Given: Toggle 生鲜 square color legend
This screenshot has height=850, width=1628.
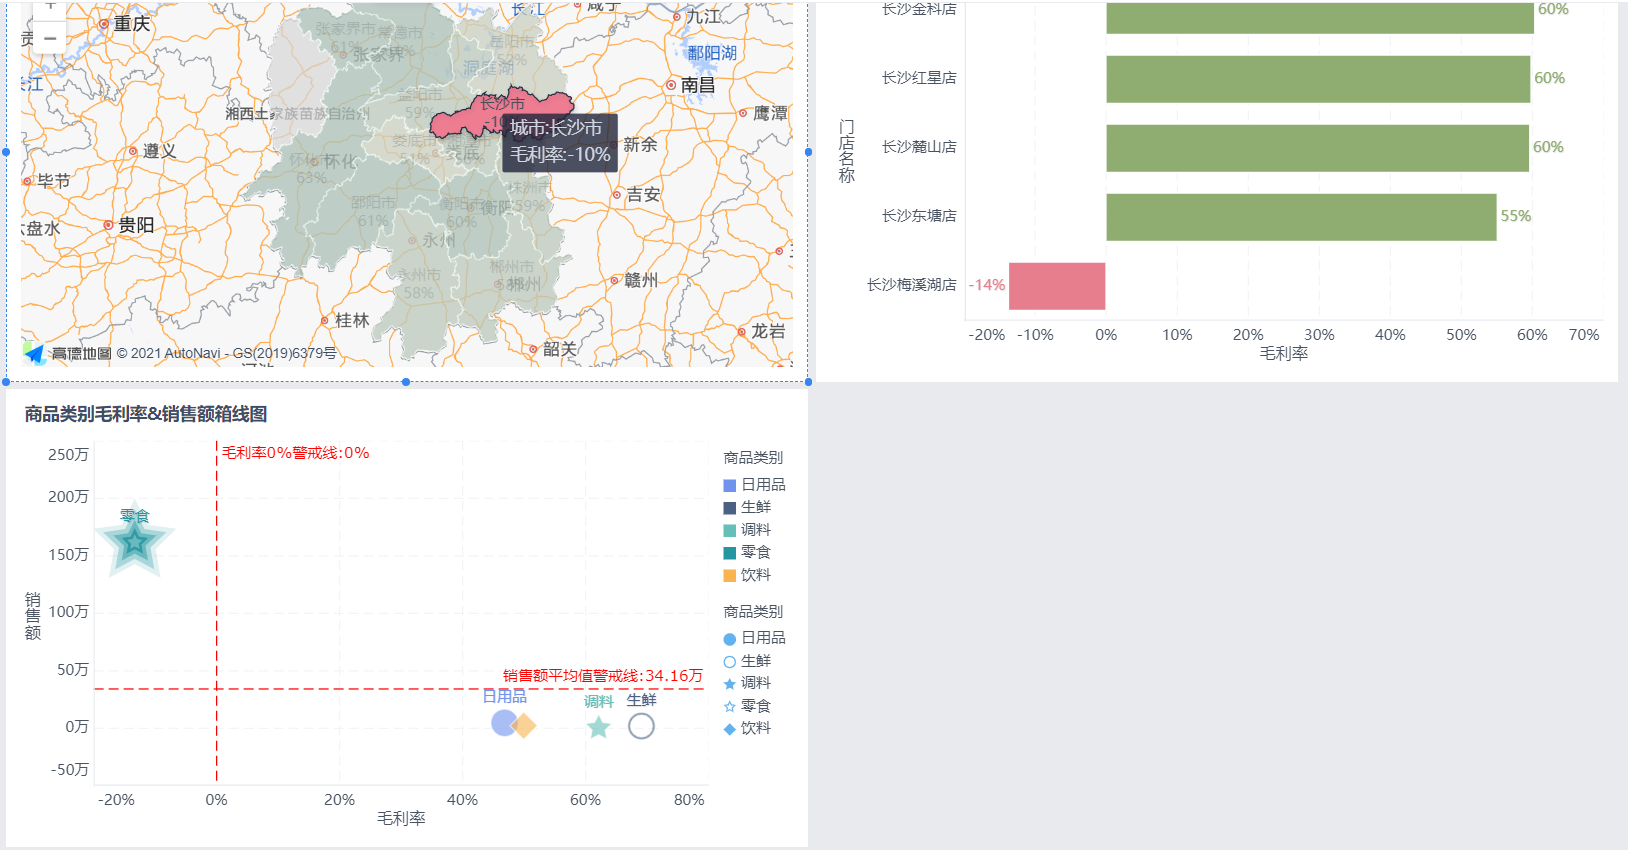Looking at the screenshot, I should coord(747,508).
